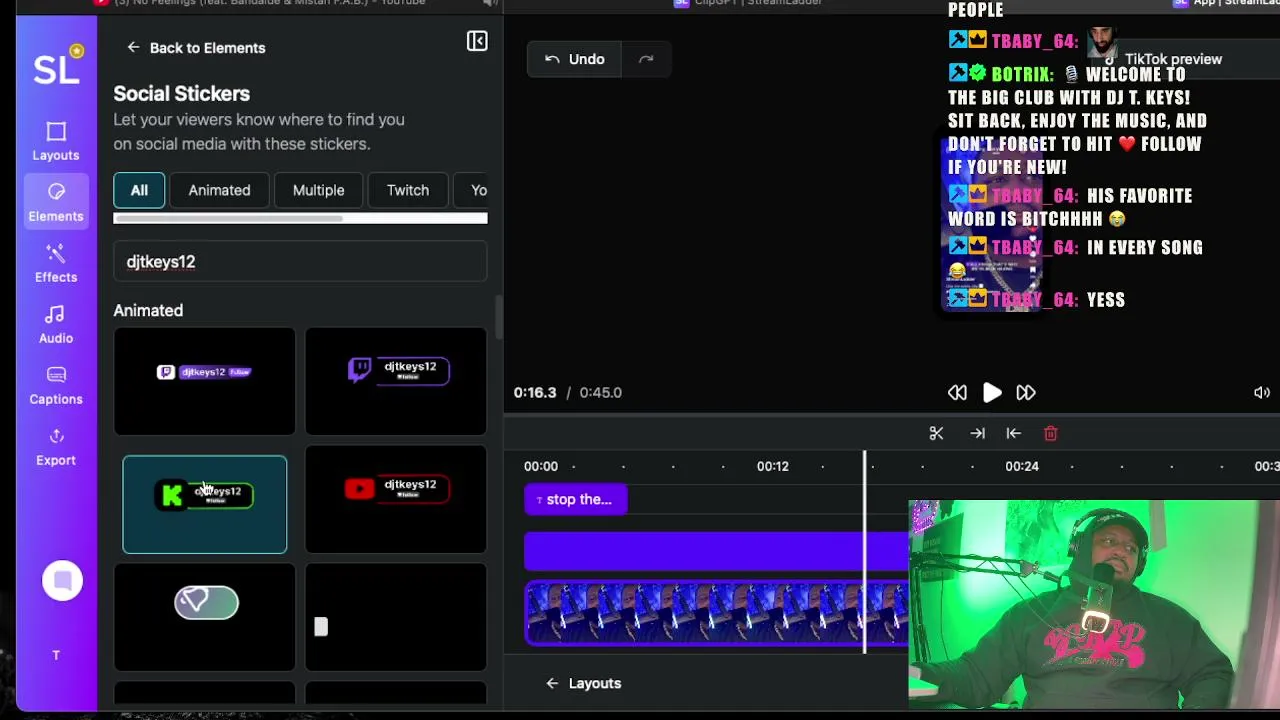Open the Export section

pos(56,447)
